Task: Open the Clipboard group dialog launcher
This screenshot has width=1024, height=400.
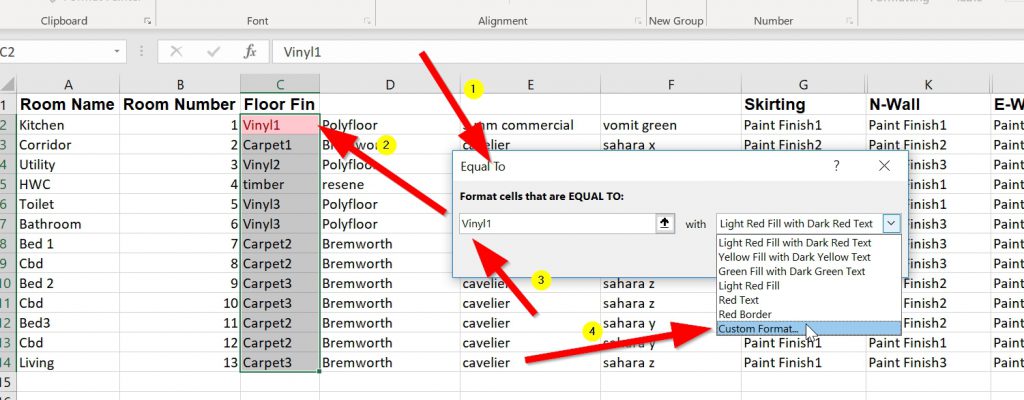Action: (x=148, y=21)
